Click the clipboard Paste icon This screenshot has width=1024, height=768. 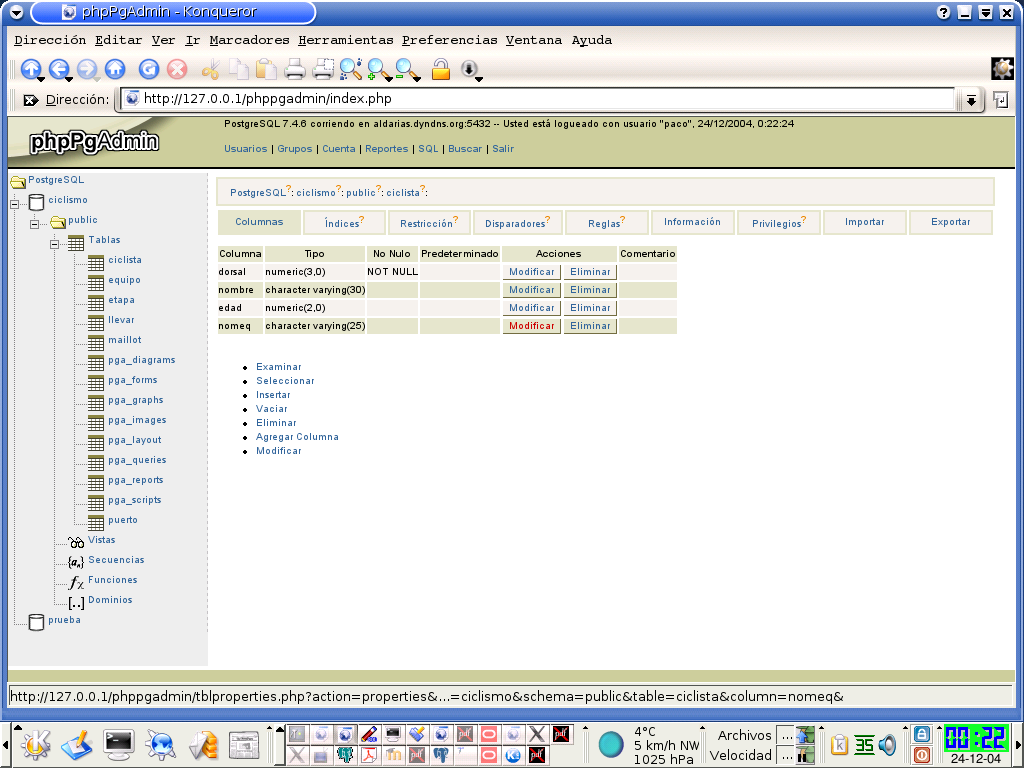click(x=266, y=69)
